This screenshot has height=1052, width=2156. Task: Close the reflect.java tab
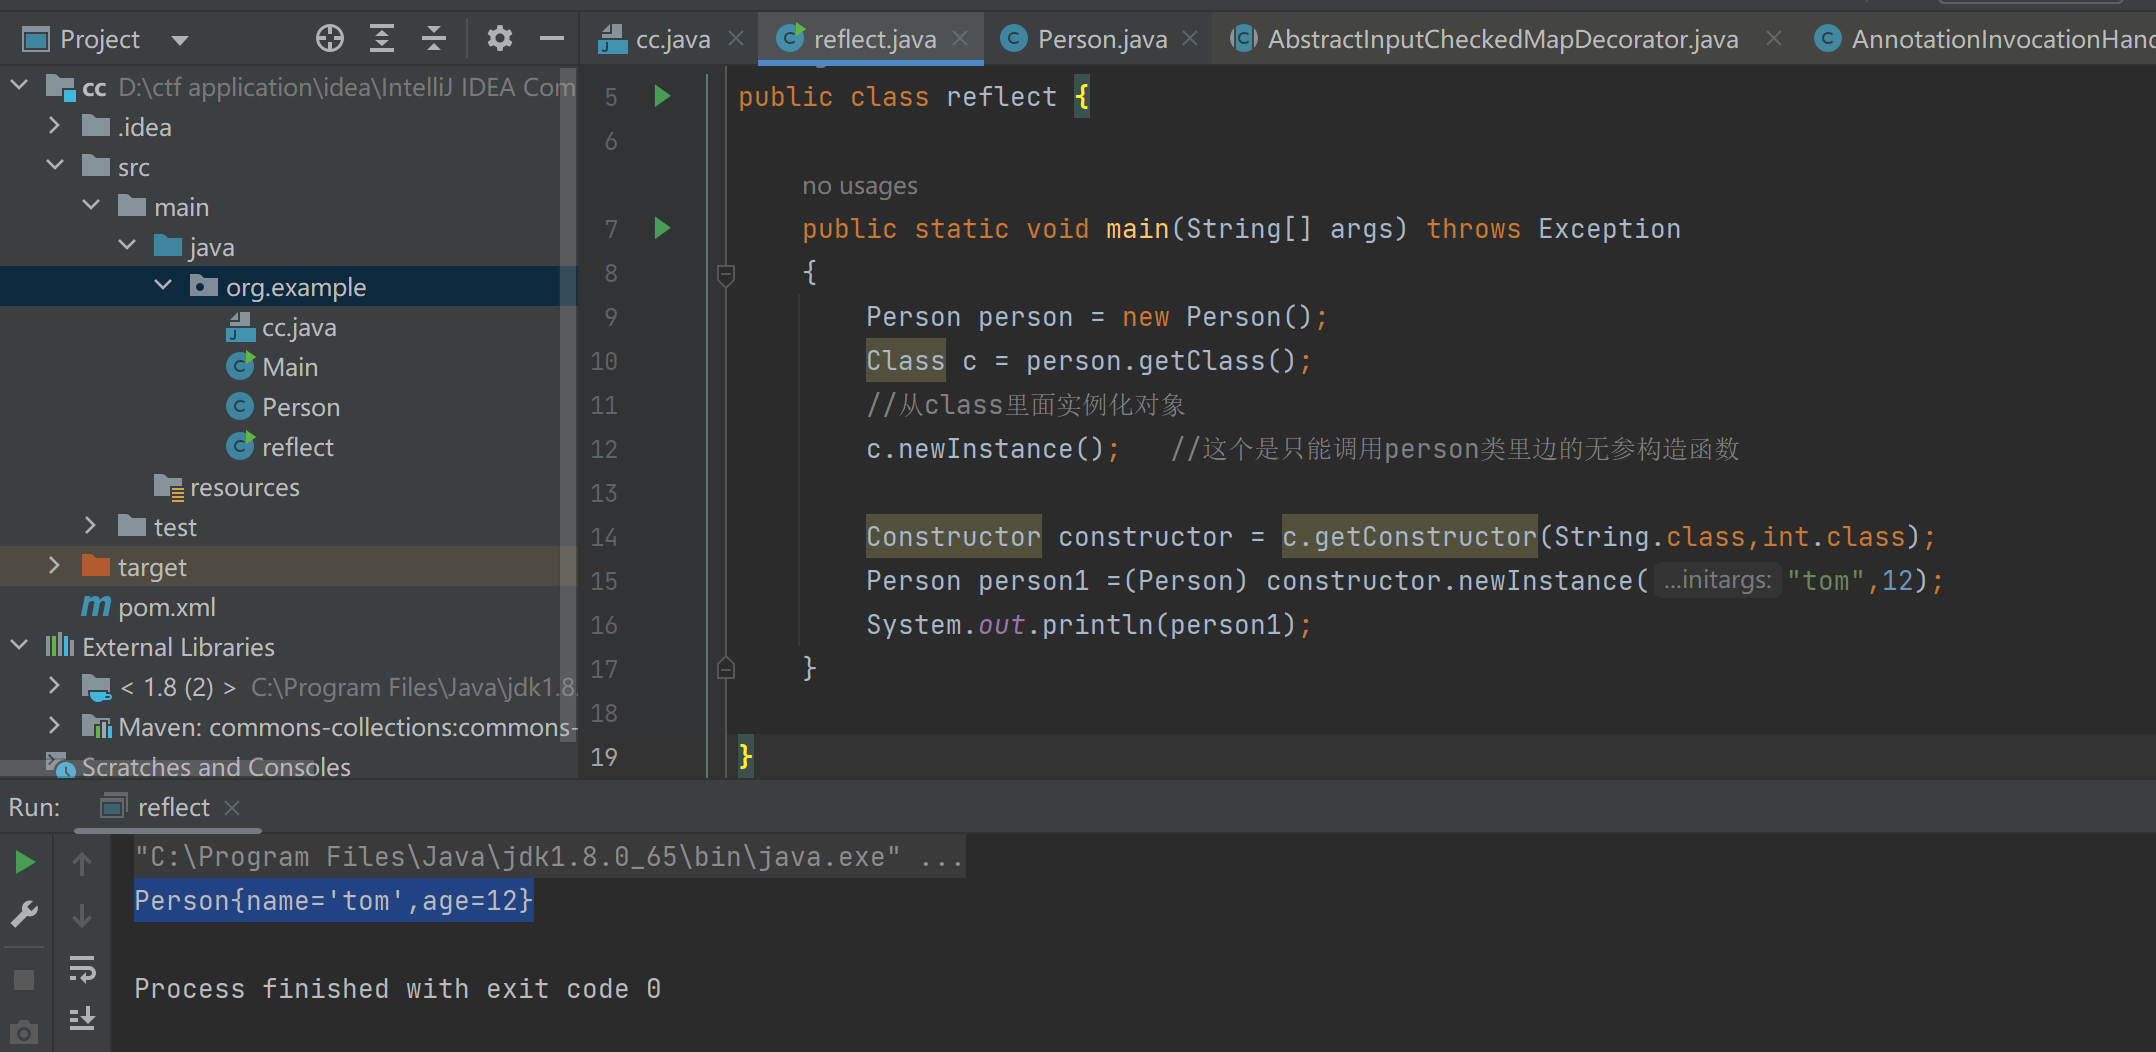[x=960, y=39]
